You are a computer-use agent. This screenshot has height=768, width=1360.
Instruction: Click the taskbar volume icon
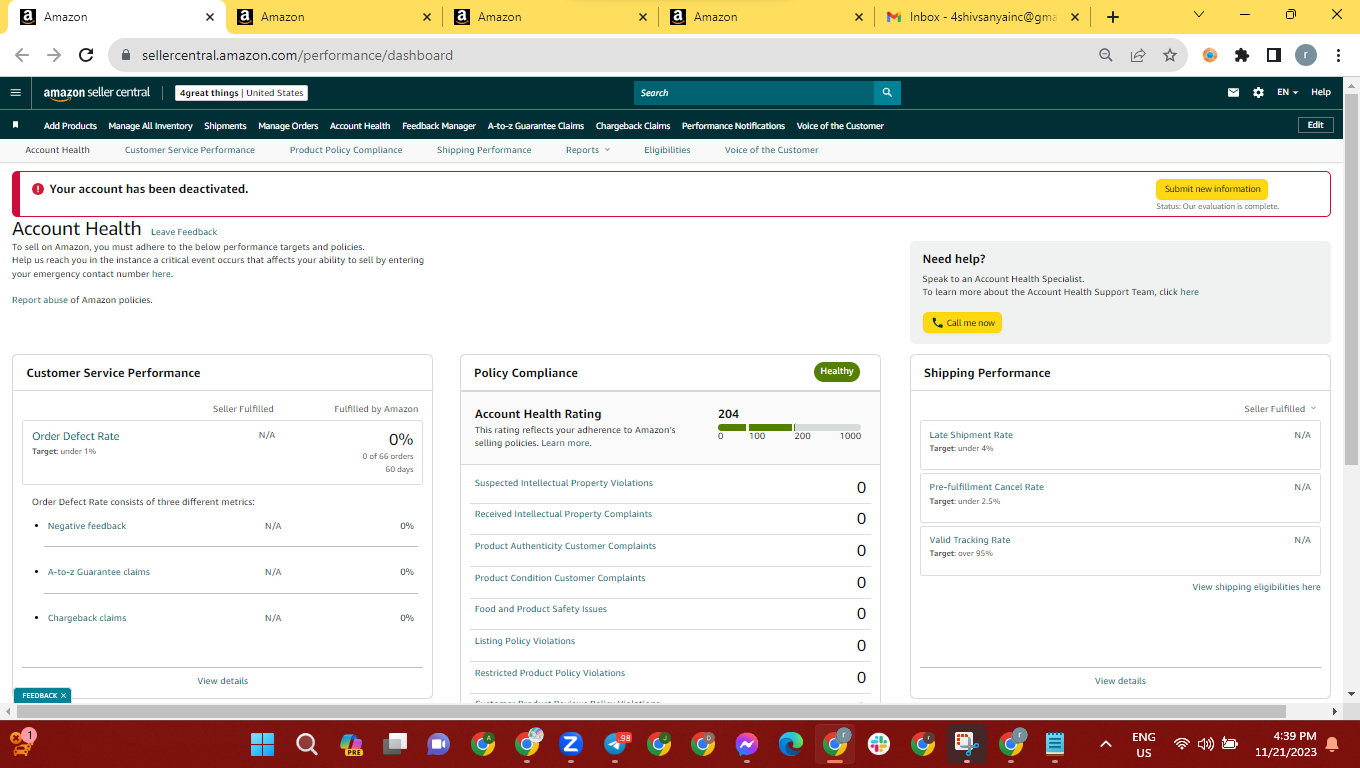(1205, 744)
